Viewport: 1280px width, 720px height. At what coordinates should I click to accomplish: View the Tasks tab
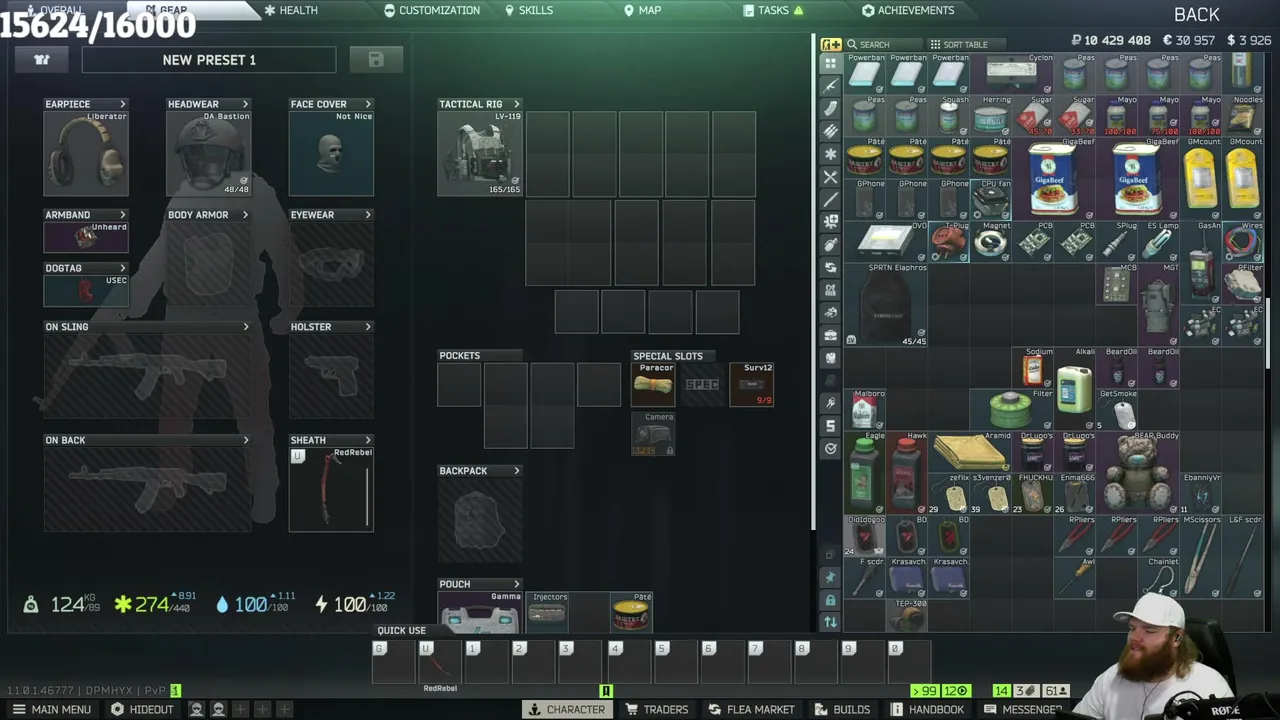point(773,10)
